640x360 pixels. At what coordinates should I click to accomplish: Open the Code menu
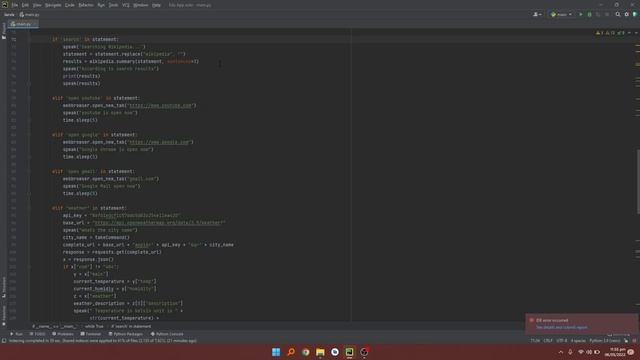(70, 5)
